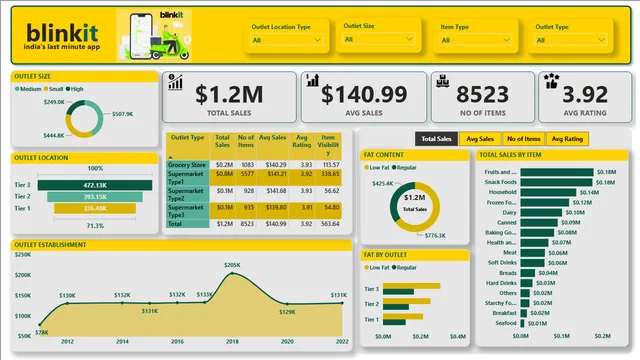Select the Meat bar
The width and height of the screenshot is (640, 360).
[533, 253]
